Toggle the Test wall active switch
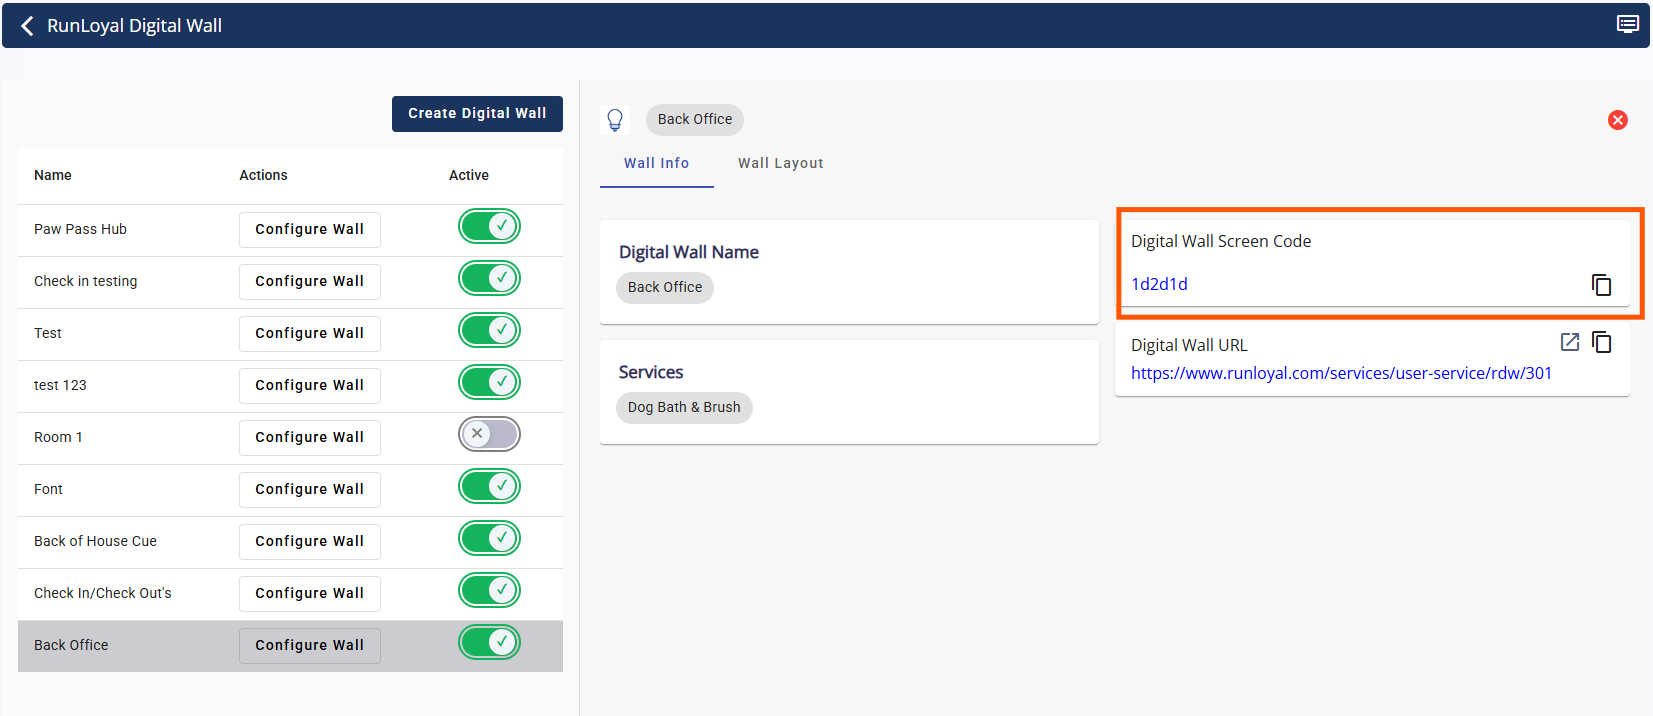Viewport: 1653px width, 716px height. 489,331
